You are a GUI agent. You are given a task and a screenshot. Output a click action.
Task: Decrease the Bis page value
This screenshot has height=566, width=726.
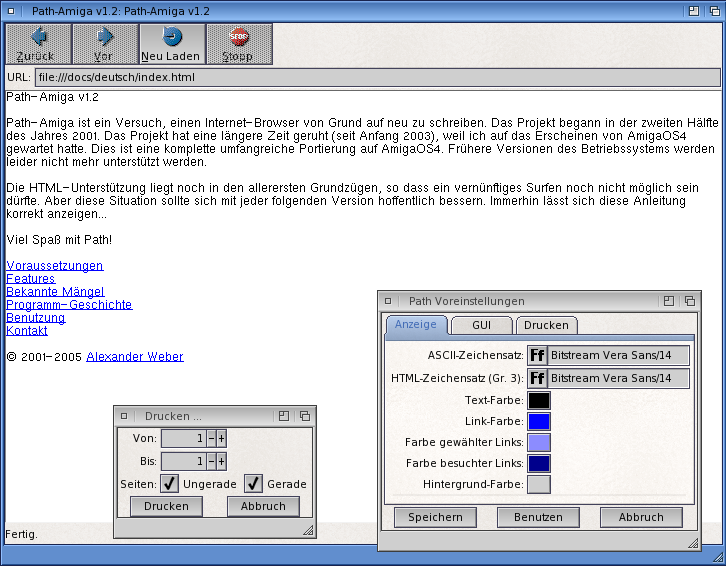tap(211, 461)
